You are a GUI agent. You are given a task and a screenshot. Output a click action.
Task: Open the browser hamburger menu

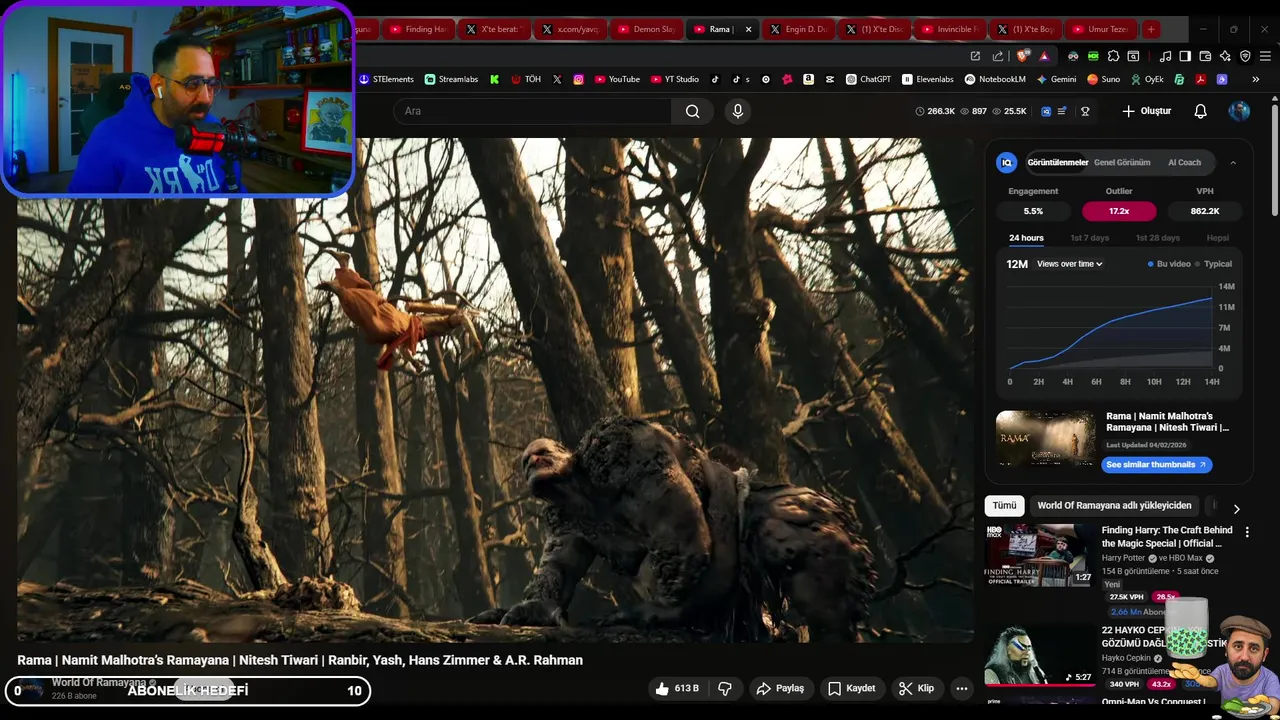pyautogui.click(x=1265, y=56)
